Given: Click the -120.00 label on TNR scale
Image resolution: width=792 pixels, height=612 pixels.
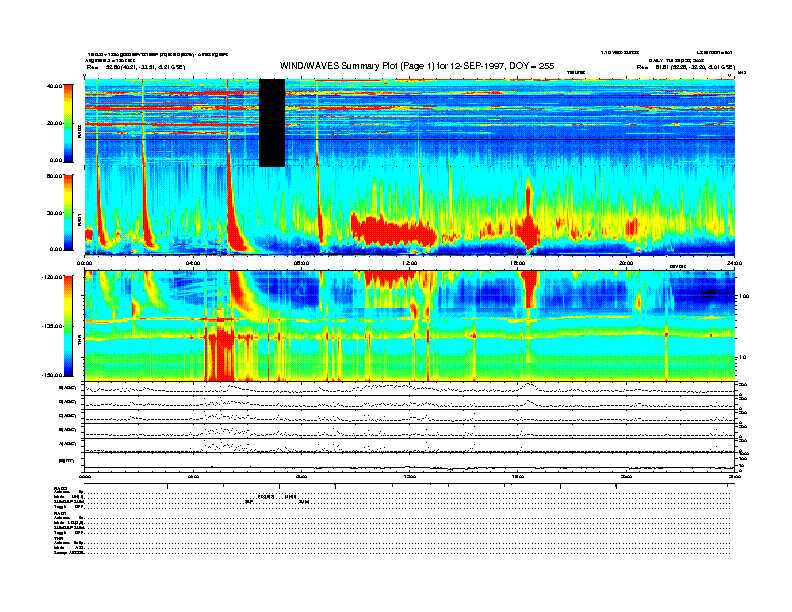Looking at the screenshot, I should click(53, 277).
